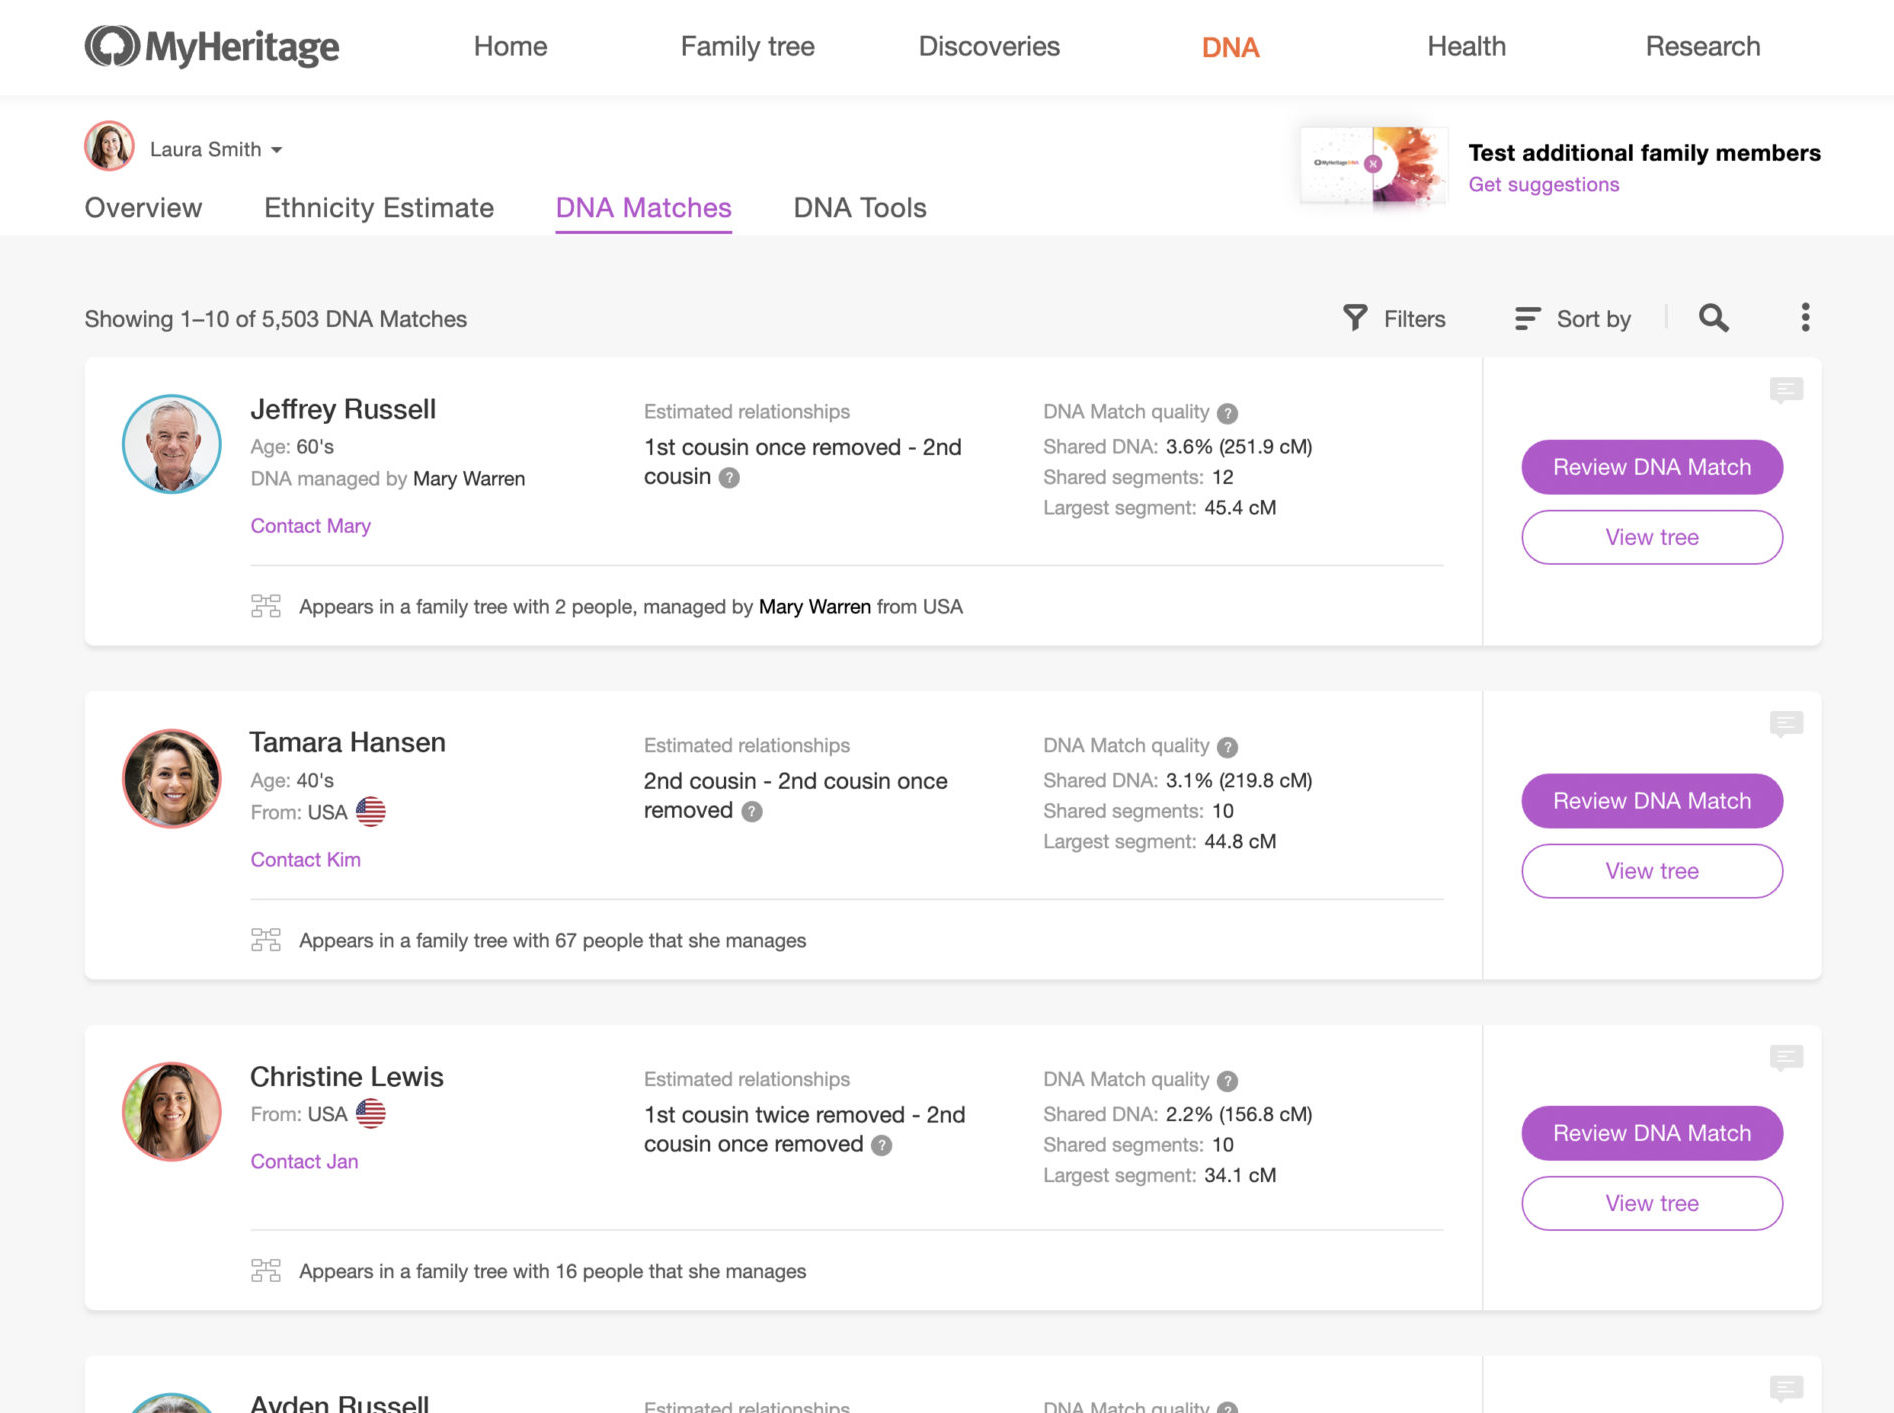Screen dimensions: 1894x1413
Task: Go to Home in main navigation
Action: click(510, 46)
